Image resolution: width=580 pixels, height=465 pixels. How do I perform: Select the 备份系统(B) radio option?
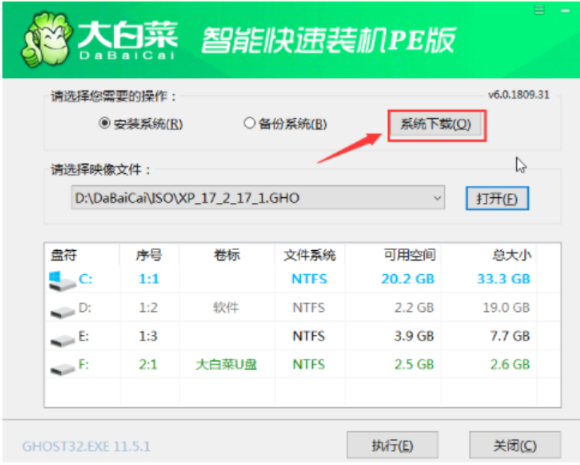click(286, 124)
